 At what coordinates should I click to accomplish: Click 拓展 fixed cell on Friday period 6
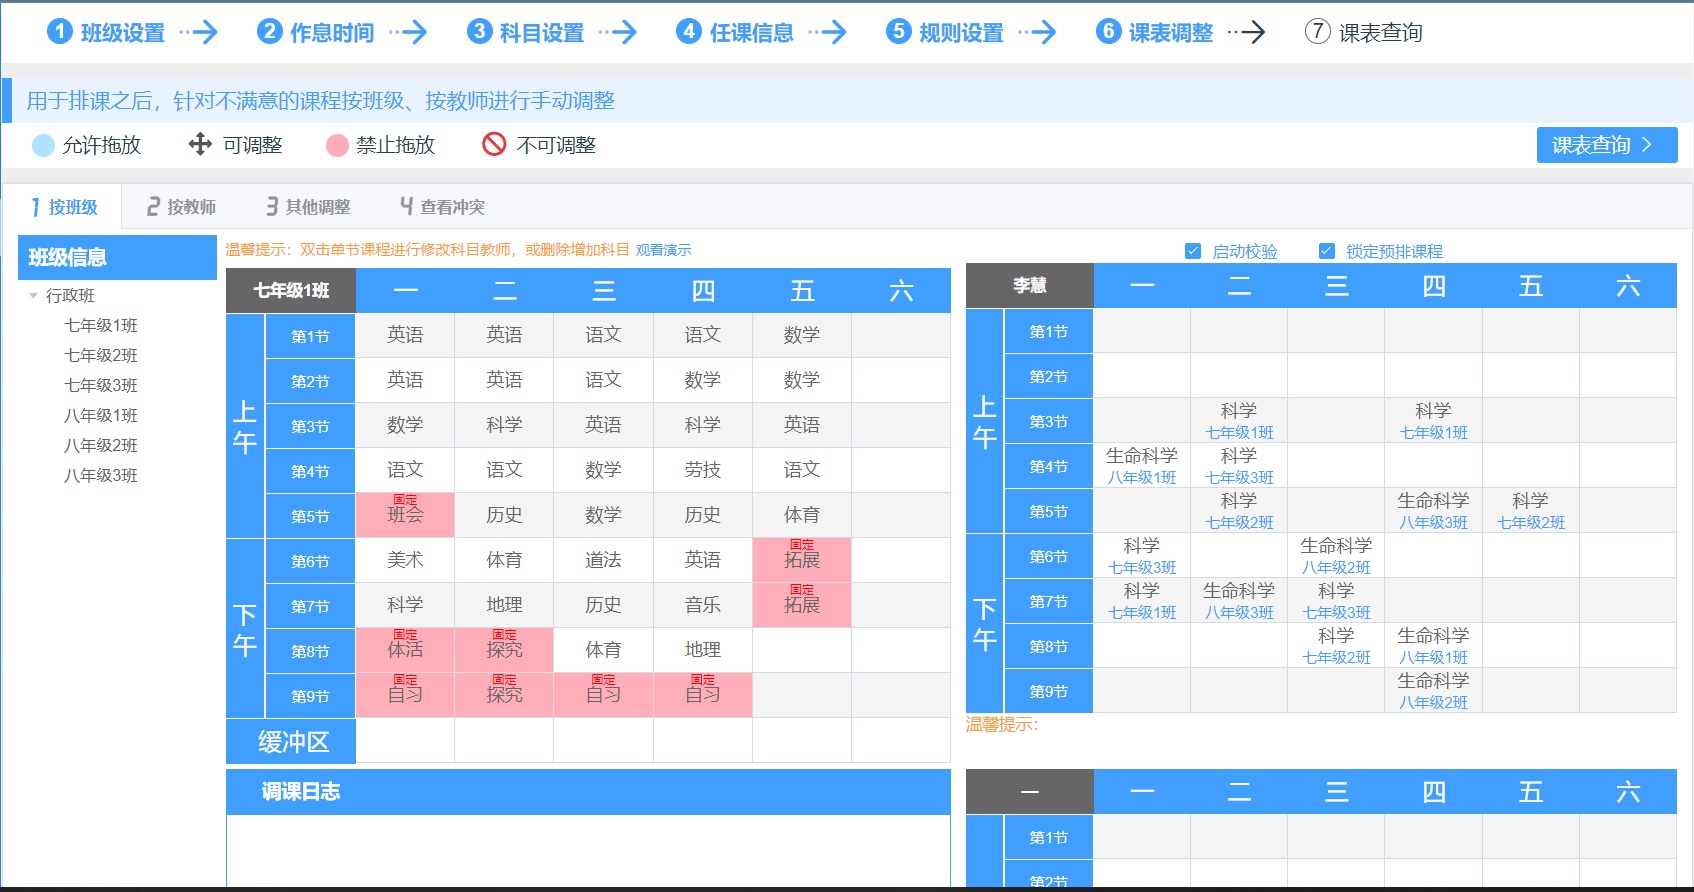(x=802, y=560)
